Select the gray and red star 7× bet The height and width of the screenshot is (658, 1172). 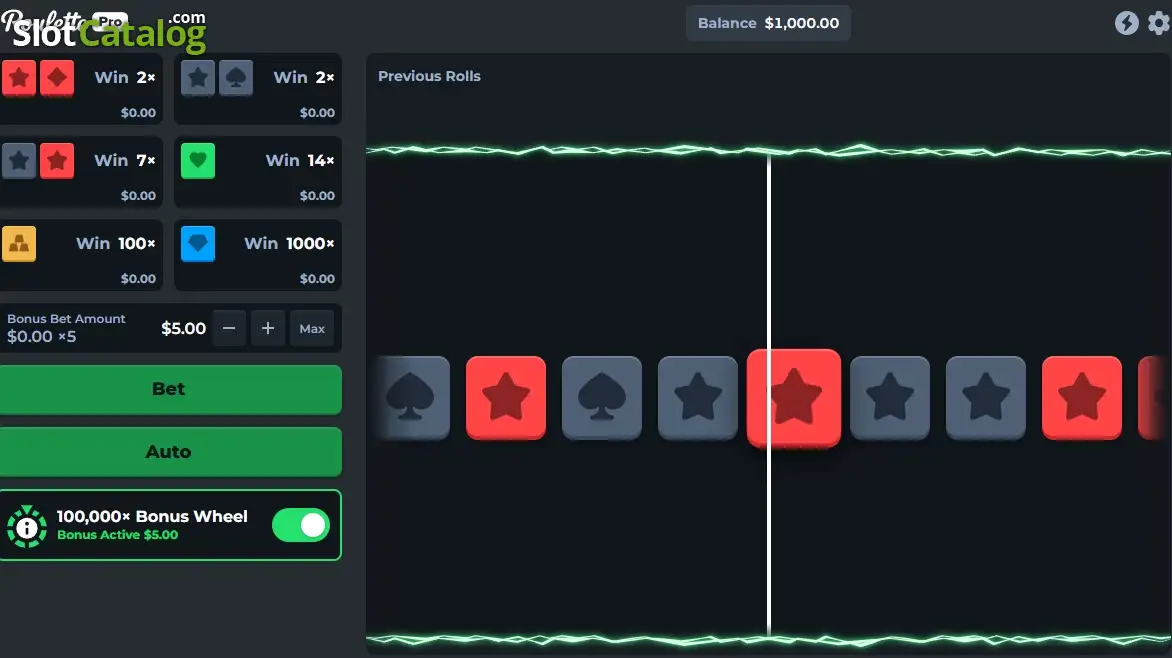pos(79,173)
